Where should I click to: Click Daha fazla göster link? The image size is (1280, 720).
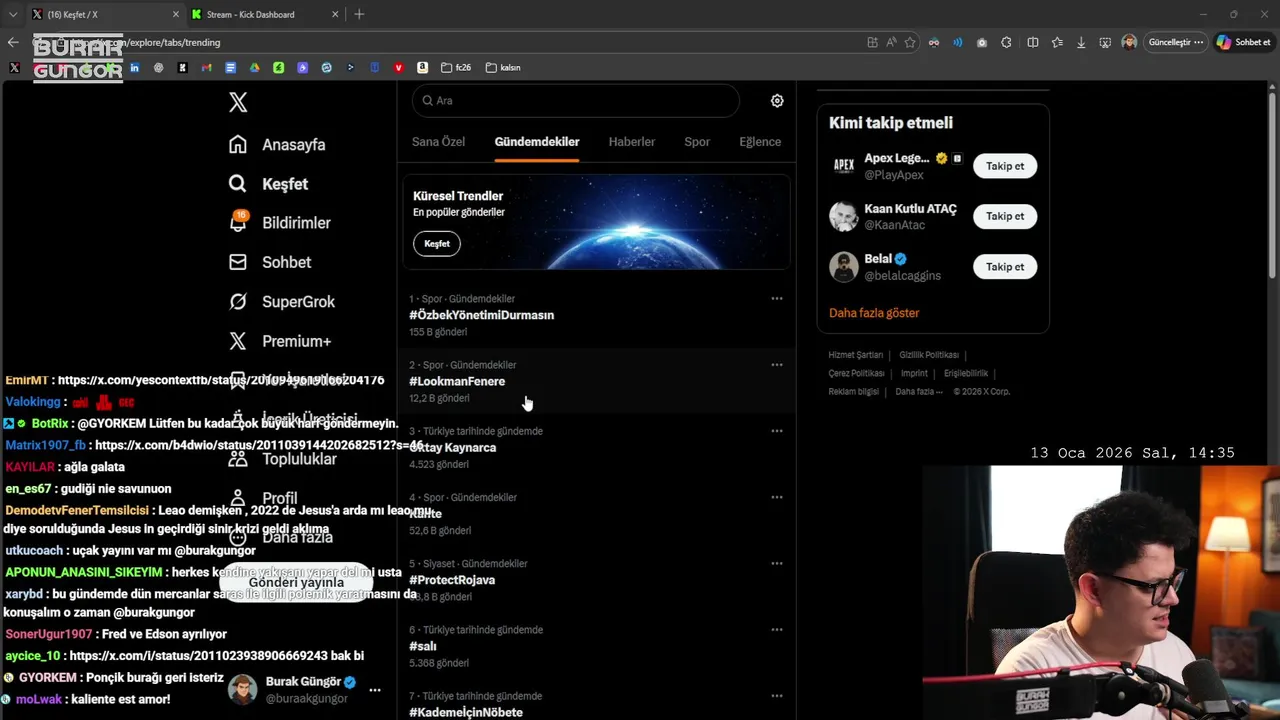click(x=874, y=313)
